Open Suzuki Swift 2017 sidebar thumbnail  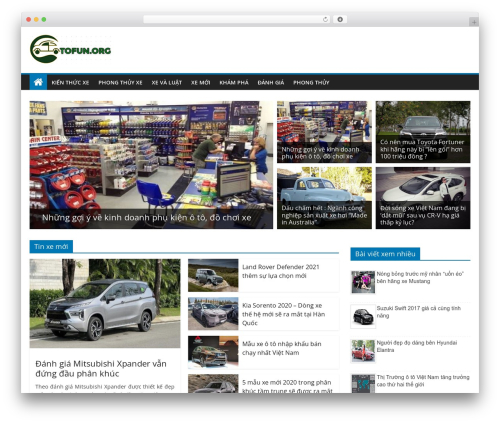pos(363,316)
